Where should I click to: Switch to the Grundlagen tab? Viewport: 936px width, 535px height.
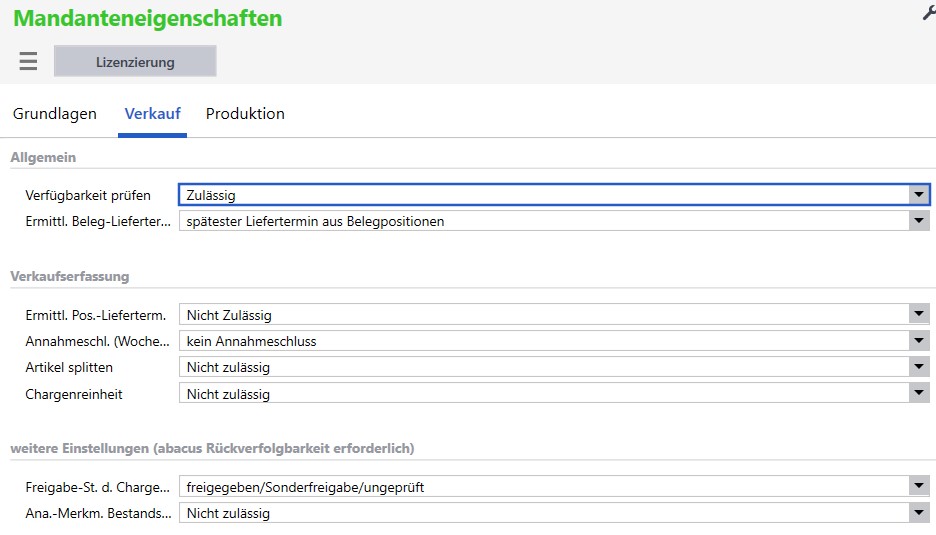point(55,114)
